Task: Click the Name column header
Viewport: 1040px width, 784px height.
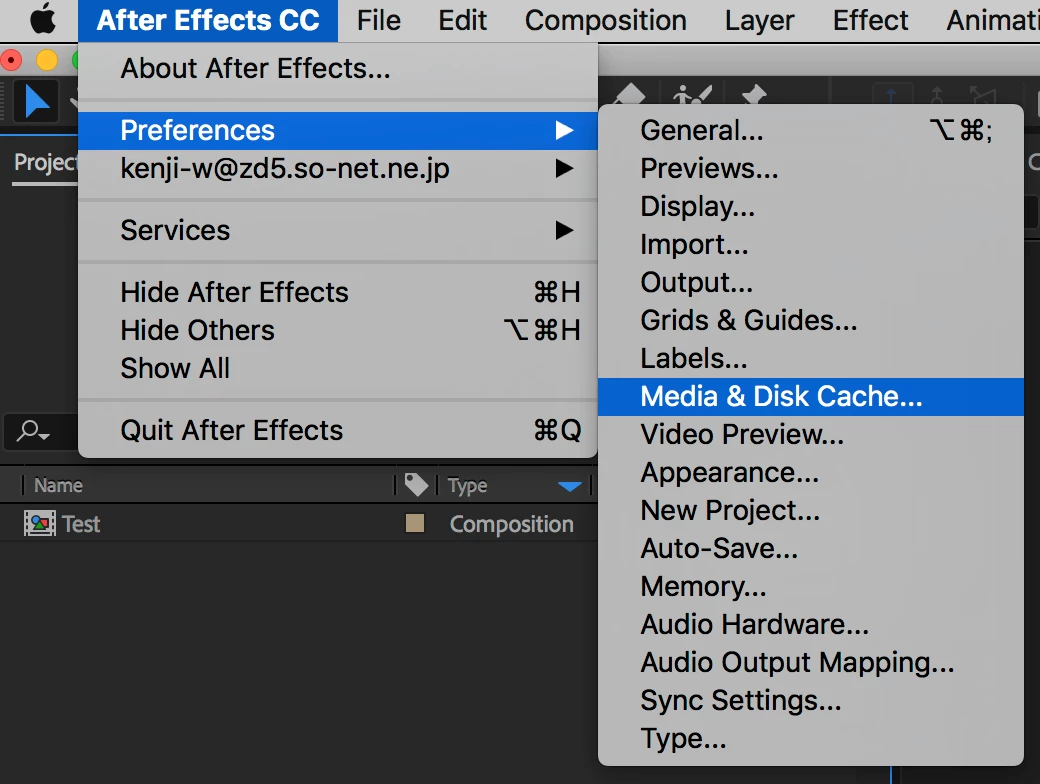Action: 58,486
